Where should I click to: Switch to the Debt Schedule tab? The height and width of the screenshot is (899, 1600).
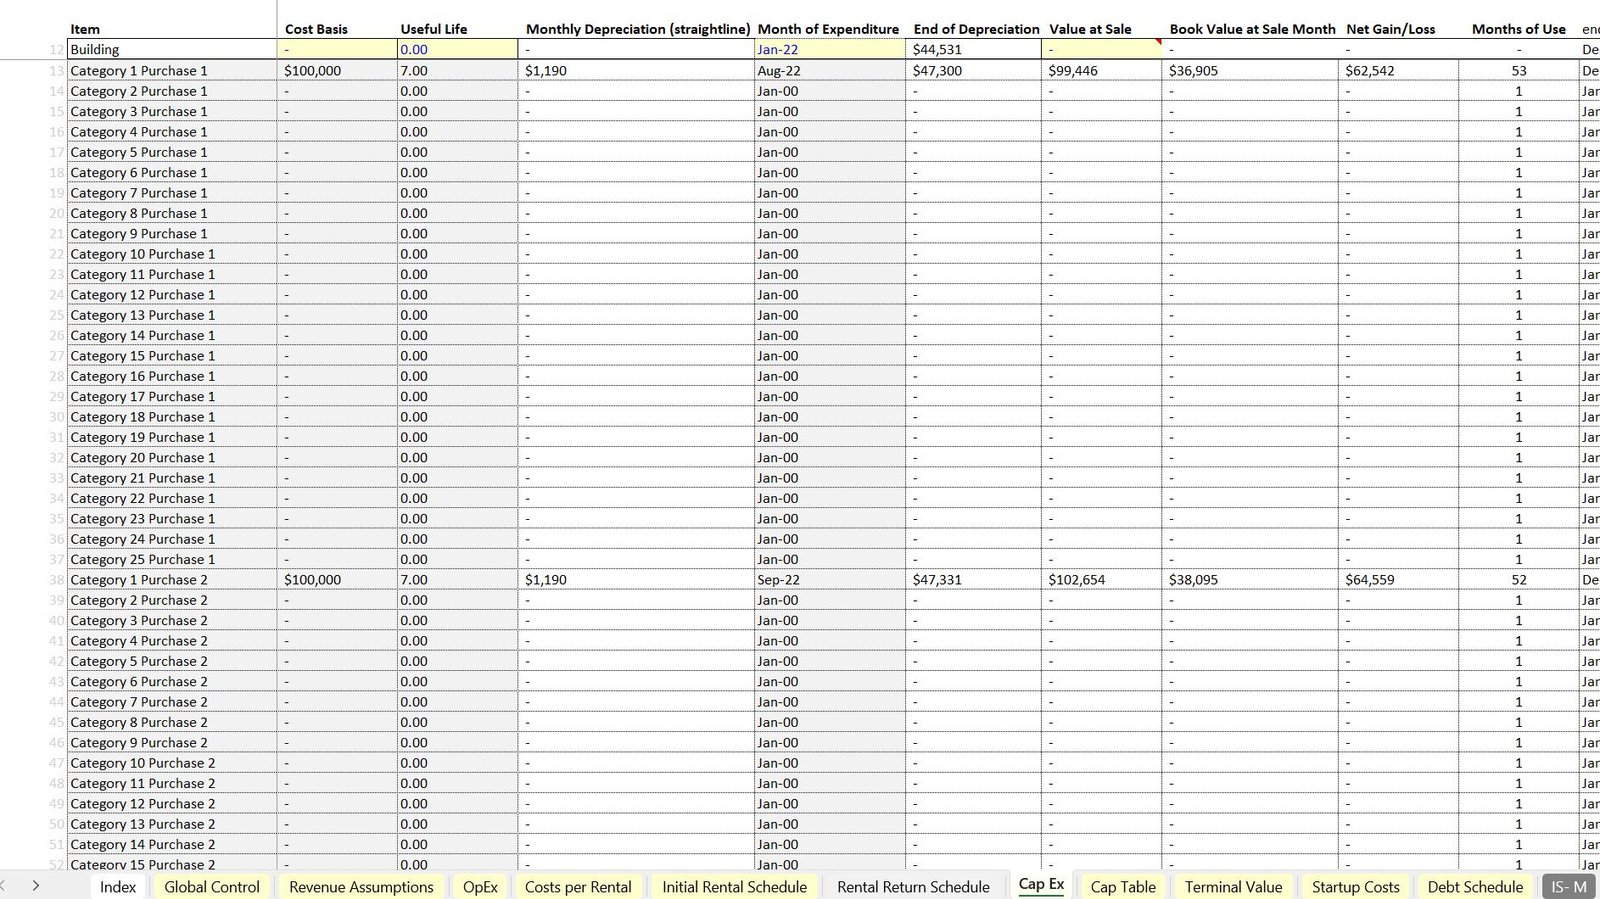tap(1475, 887)
